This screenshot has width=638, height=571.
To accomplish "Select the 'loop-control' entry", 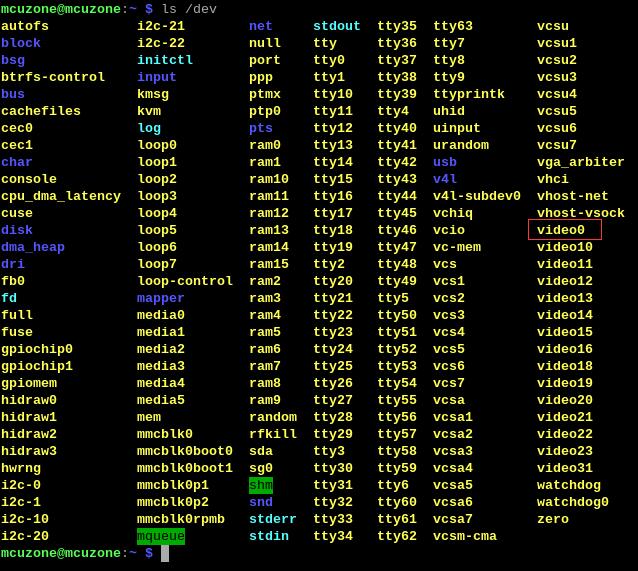I will 185,281.
